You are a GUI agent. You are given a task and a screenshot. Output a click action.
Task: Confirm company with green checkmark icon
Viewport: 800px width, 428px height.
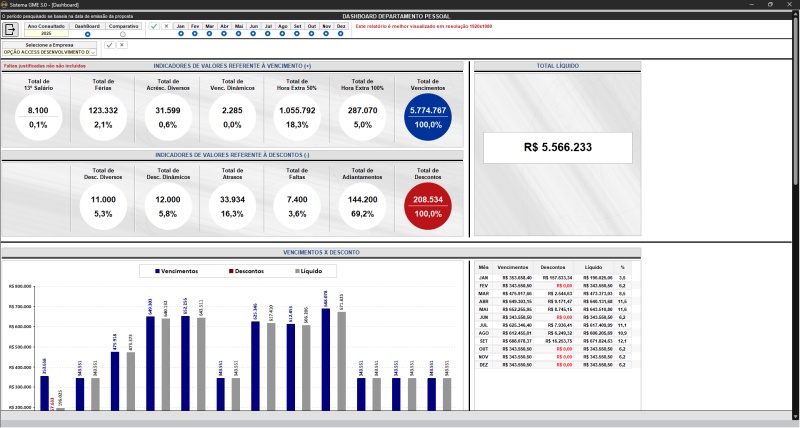110,45
